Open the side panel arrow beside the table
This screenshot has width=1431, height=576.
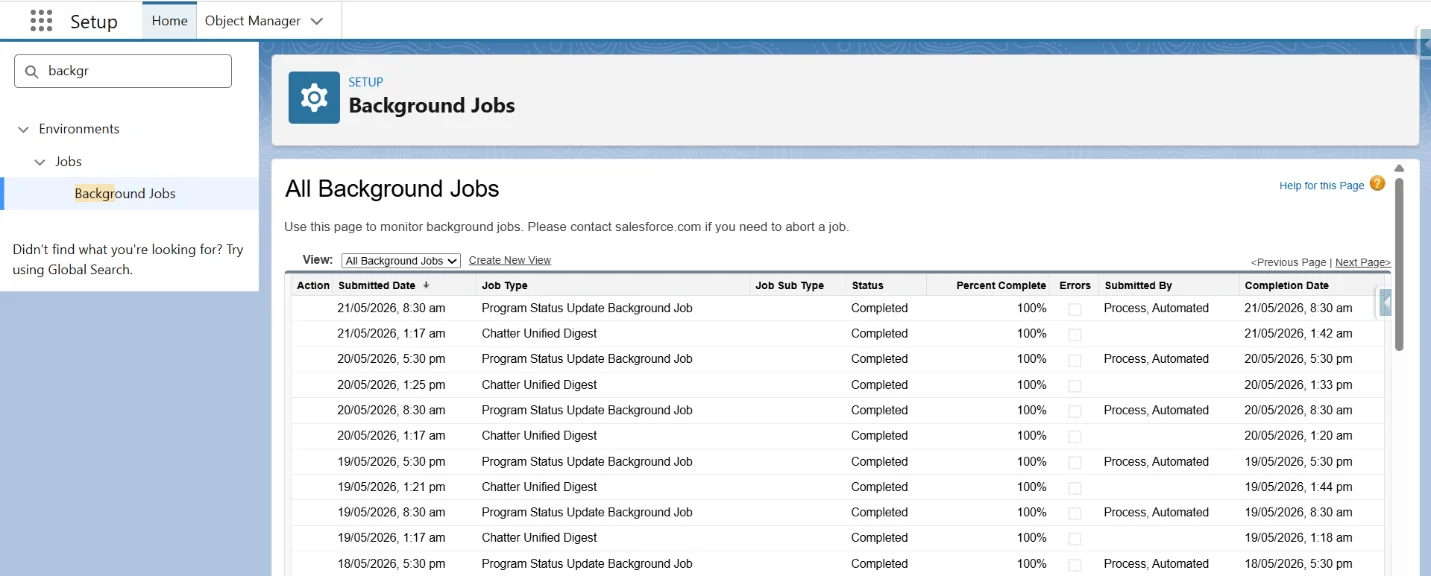[1386, 302]
